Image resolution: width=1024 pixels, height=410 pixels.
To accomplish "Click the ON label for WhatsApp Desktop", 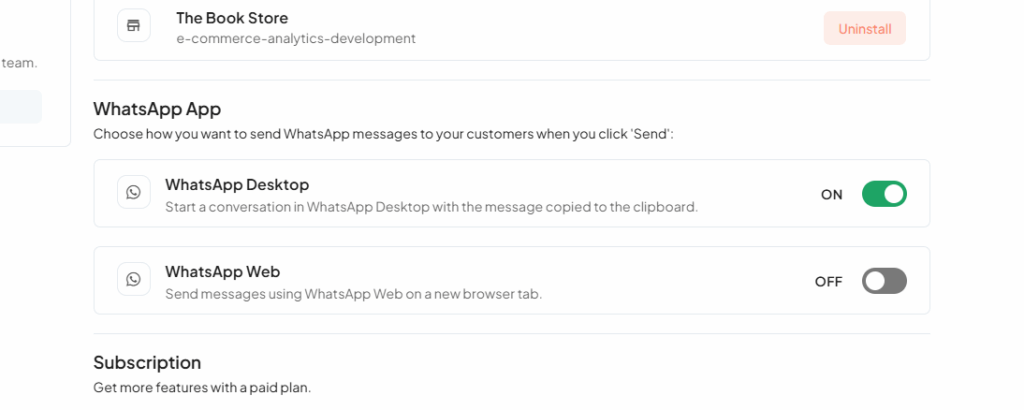I will (x=831, y=195).
